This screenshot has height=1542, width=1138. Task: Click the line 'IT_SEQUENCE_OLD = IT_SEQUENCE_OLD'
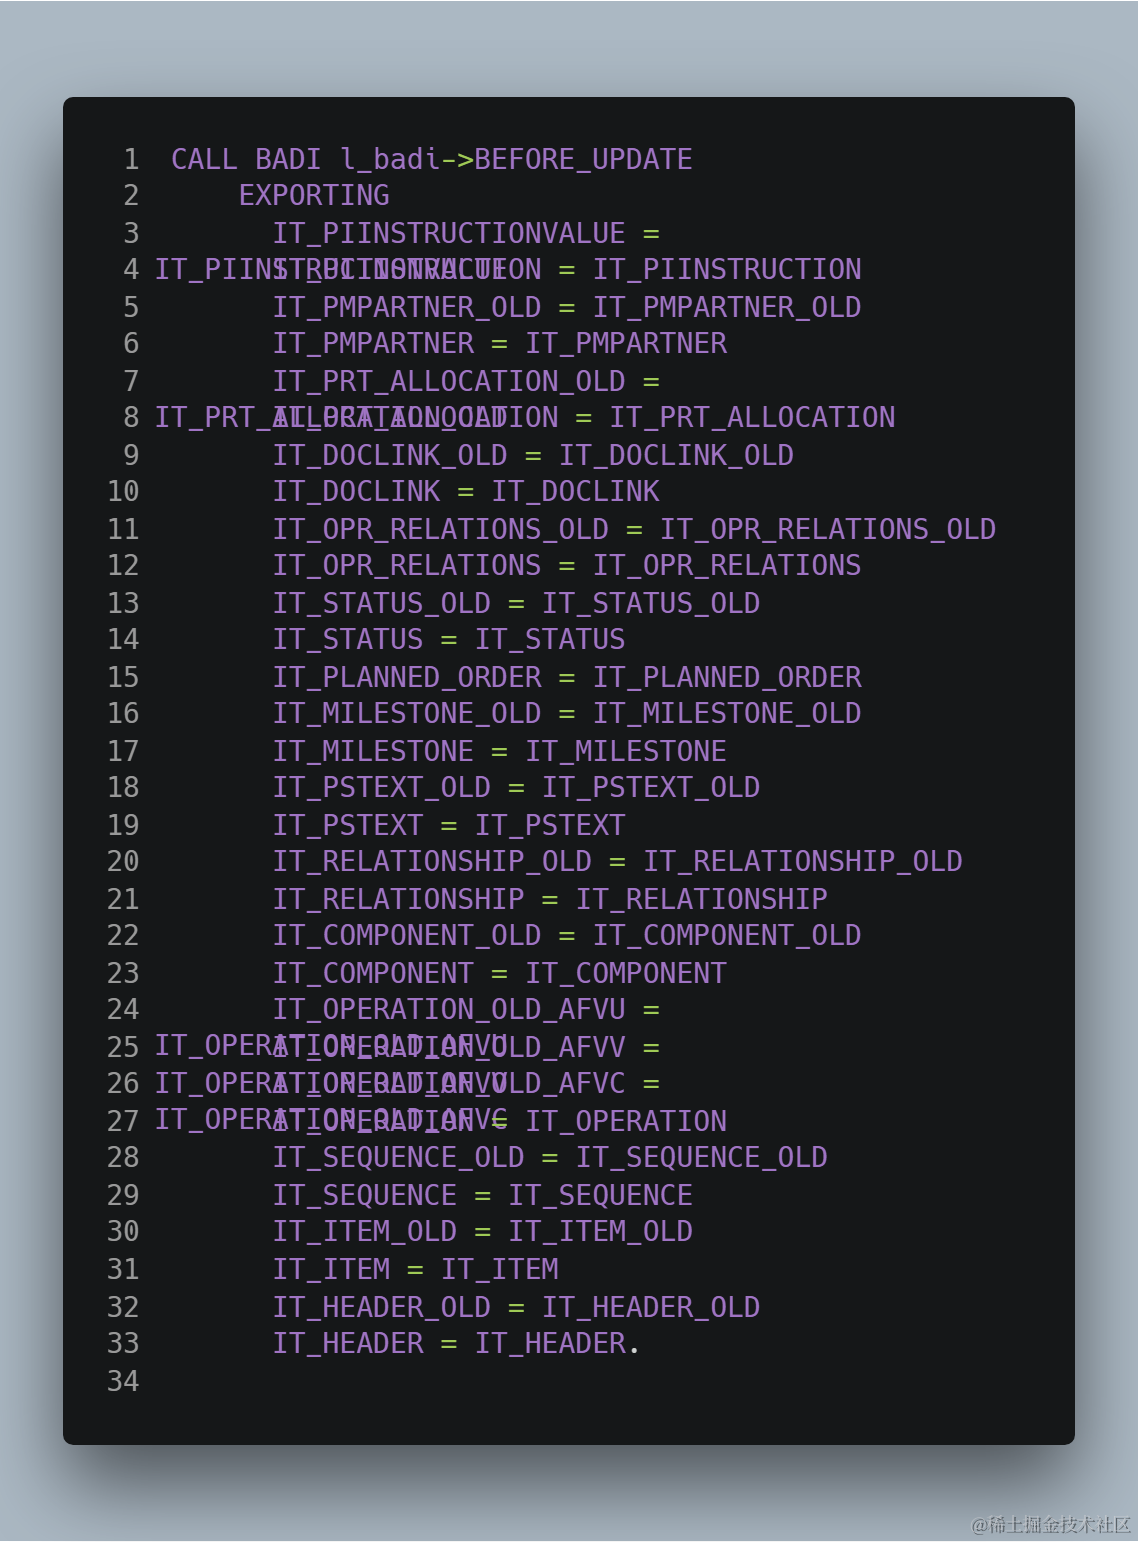click(550, 1157)
